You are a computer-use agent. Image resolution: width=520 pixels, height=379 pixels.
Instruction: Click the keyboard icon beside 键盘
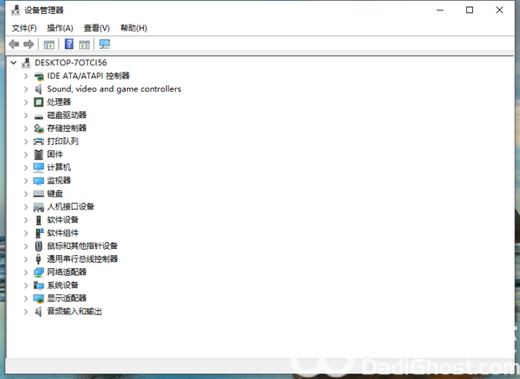(39, 194)
